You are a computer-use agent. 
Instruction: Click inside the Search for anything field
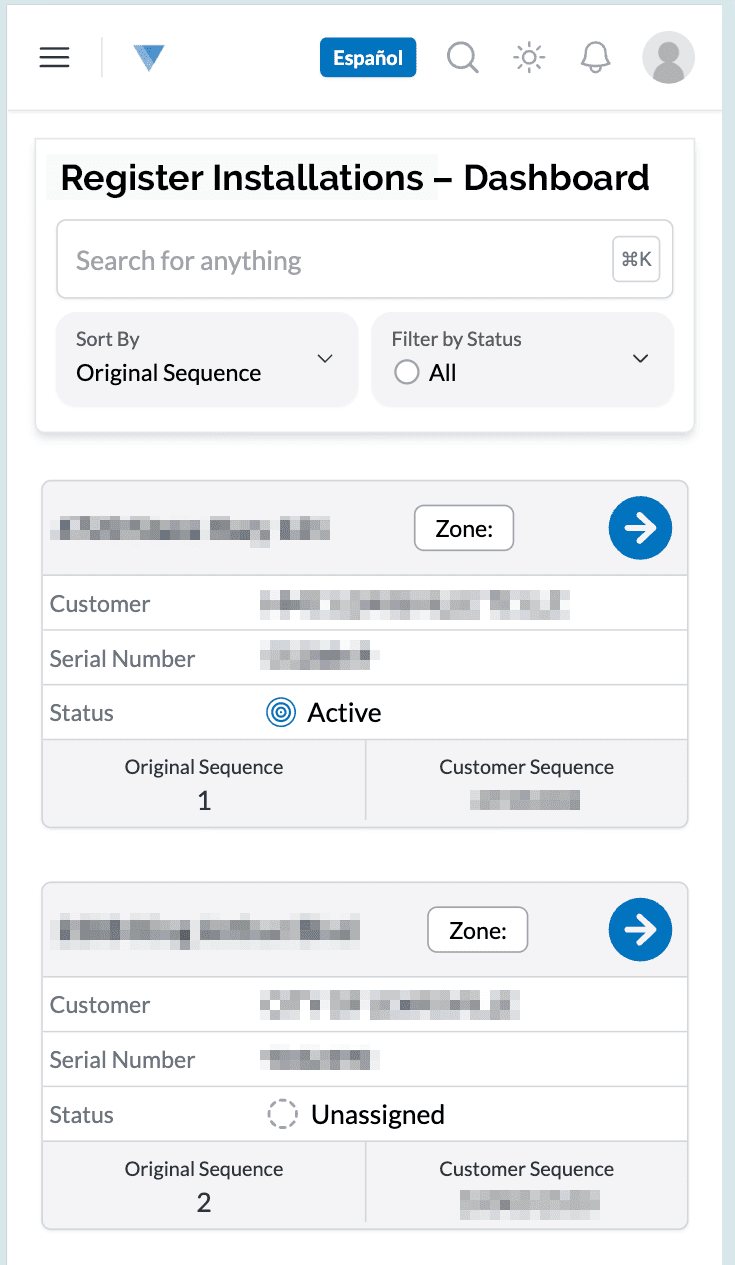point(300,260)
